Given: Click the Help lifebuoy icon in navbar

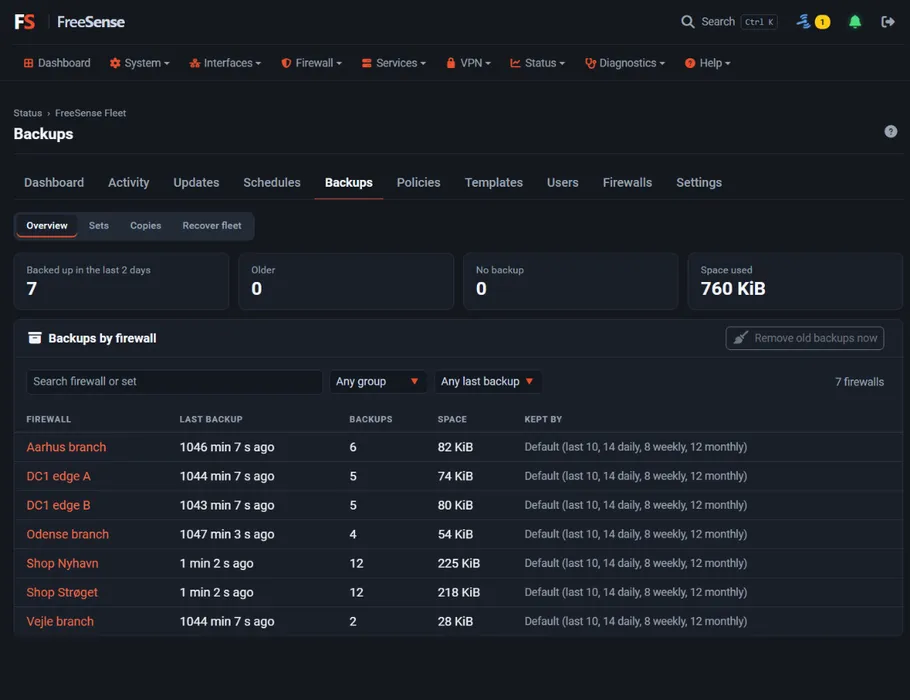Looking at the screenshot, I should pyautogui.click(x=689, y=63).
